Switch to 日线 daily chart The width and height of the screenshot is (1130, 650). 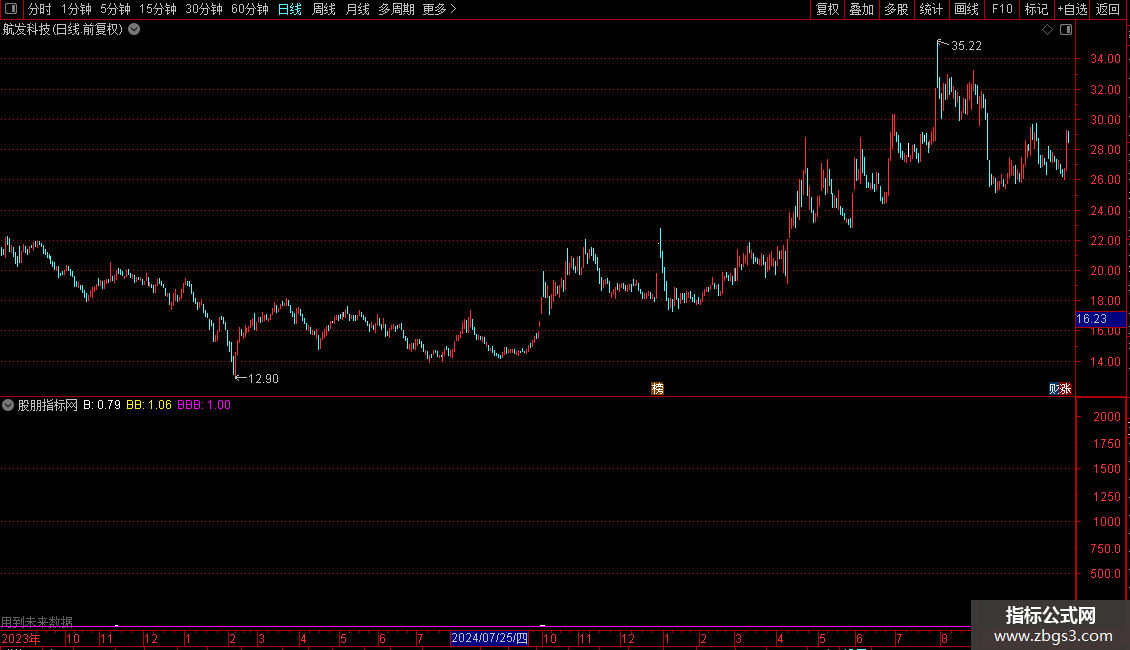click(x=290, y=9)
